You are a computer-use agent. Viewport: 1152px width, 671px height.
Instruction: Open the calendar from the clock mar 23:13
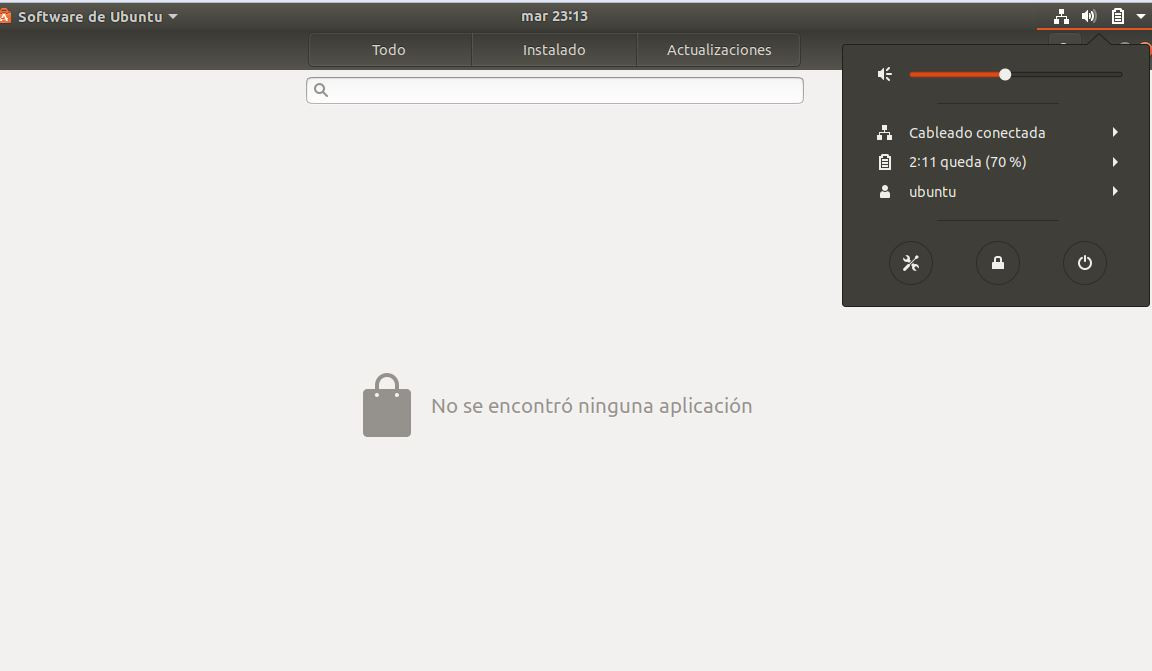click(554, 16)
